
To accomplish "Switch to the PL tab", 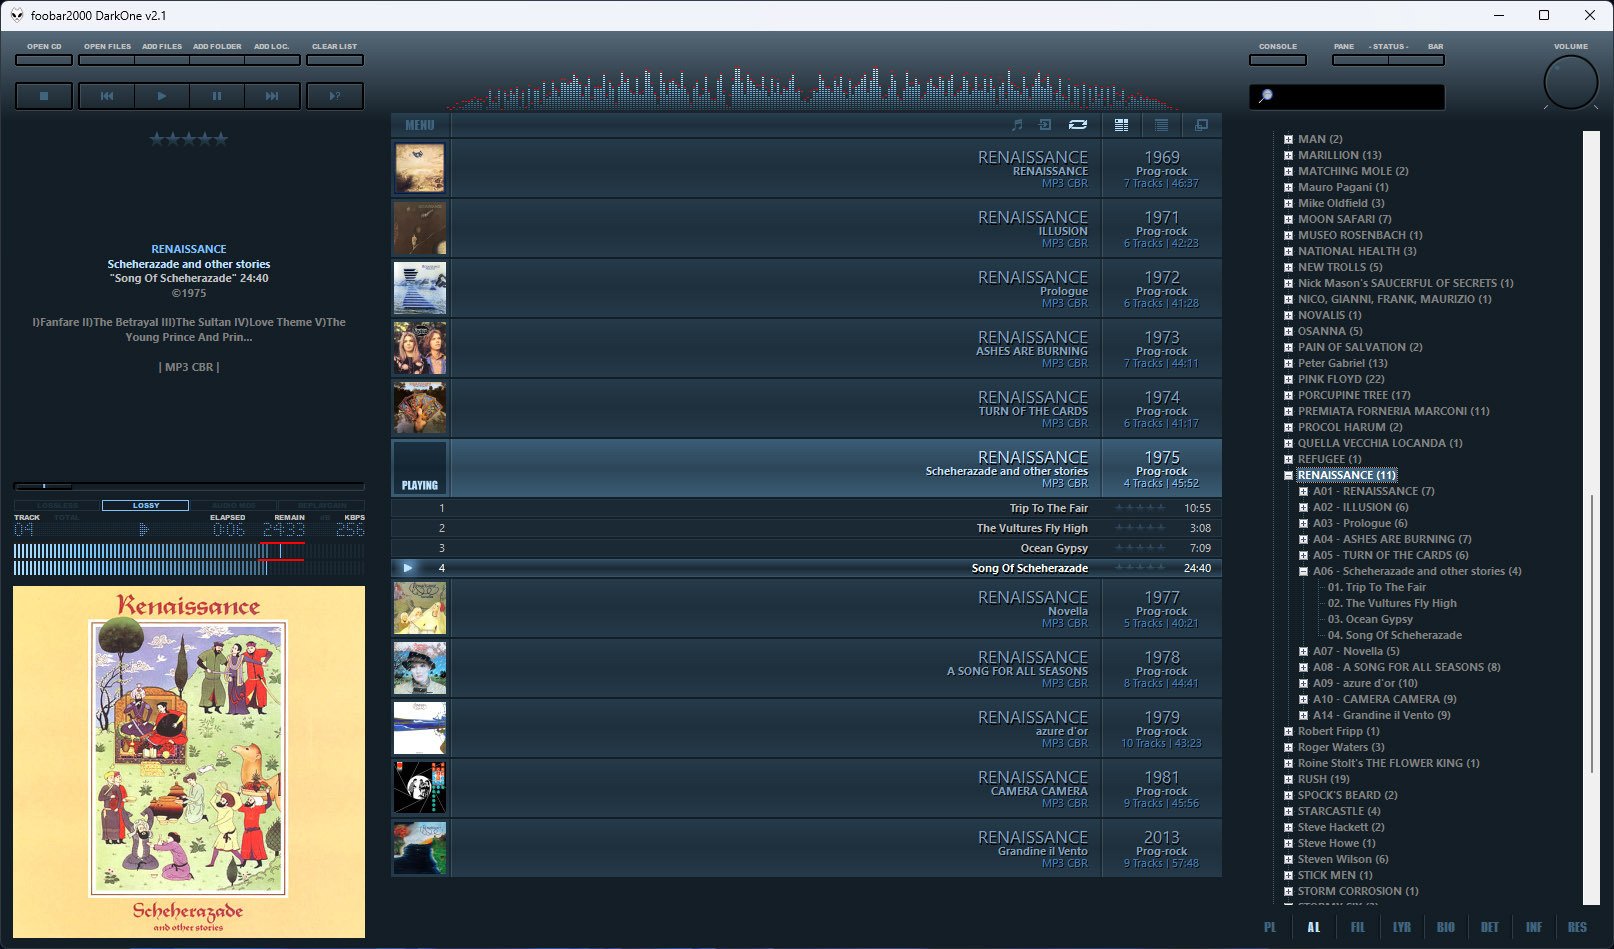I will (1270, 927).
